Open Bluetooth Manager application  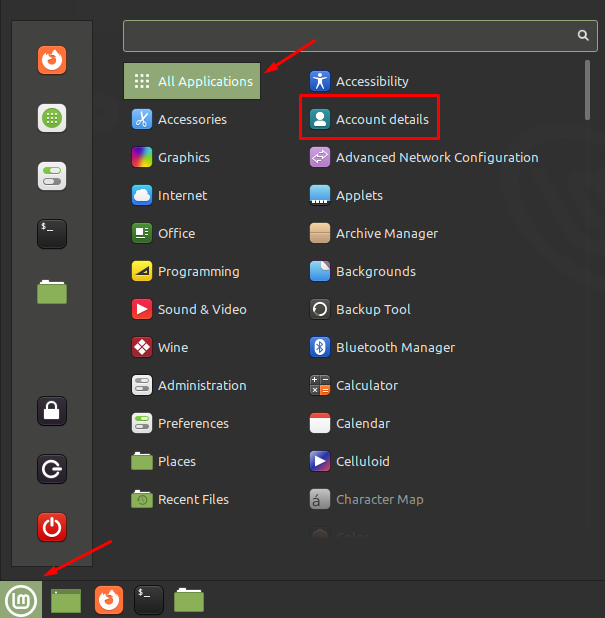pos(394,347)
